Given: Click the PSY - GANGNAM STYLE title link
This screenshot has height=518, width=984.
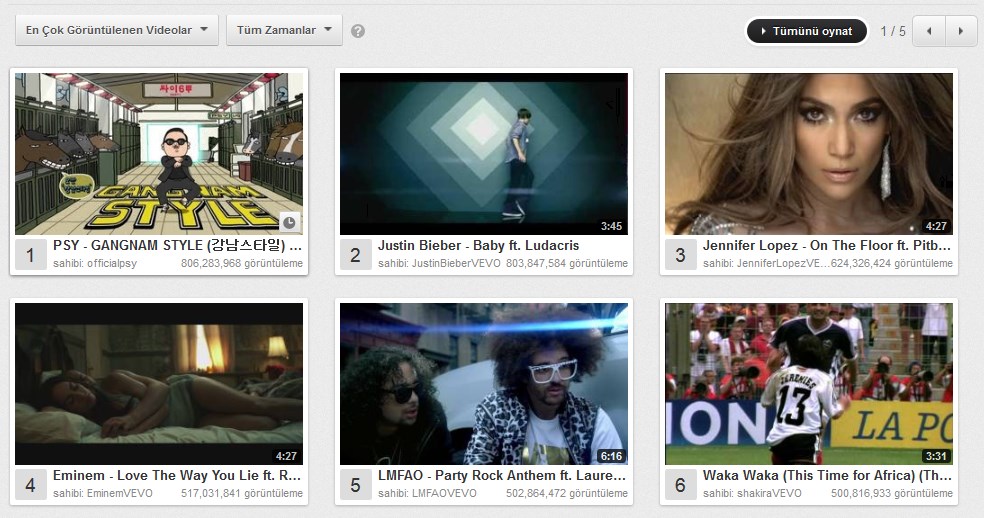Looking at the screenshot, I should [x=178, y=246].
